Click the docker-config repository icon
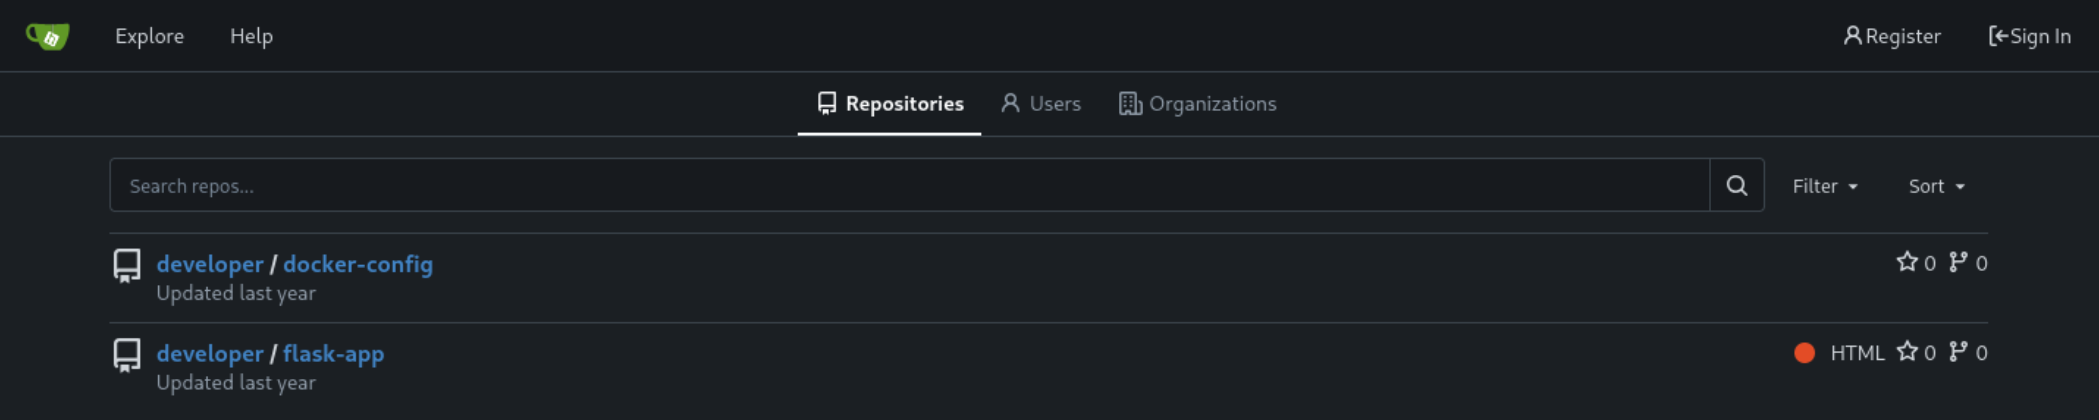2099x420 pixels. 127,266
